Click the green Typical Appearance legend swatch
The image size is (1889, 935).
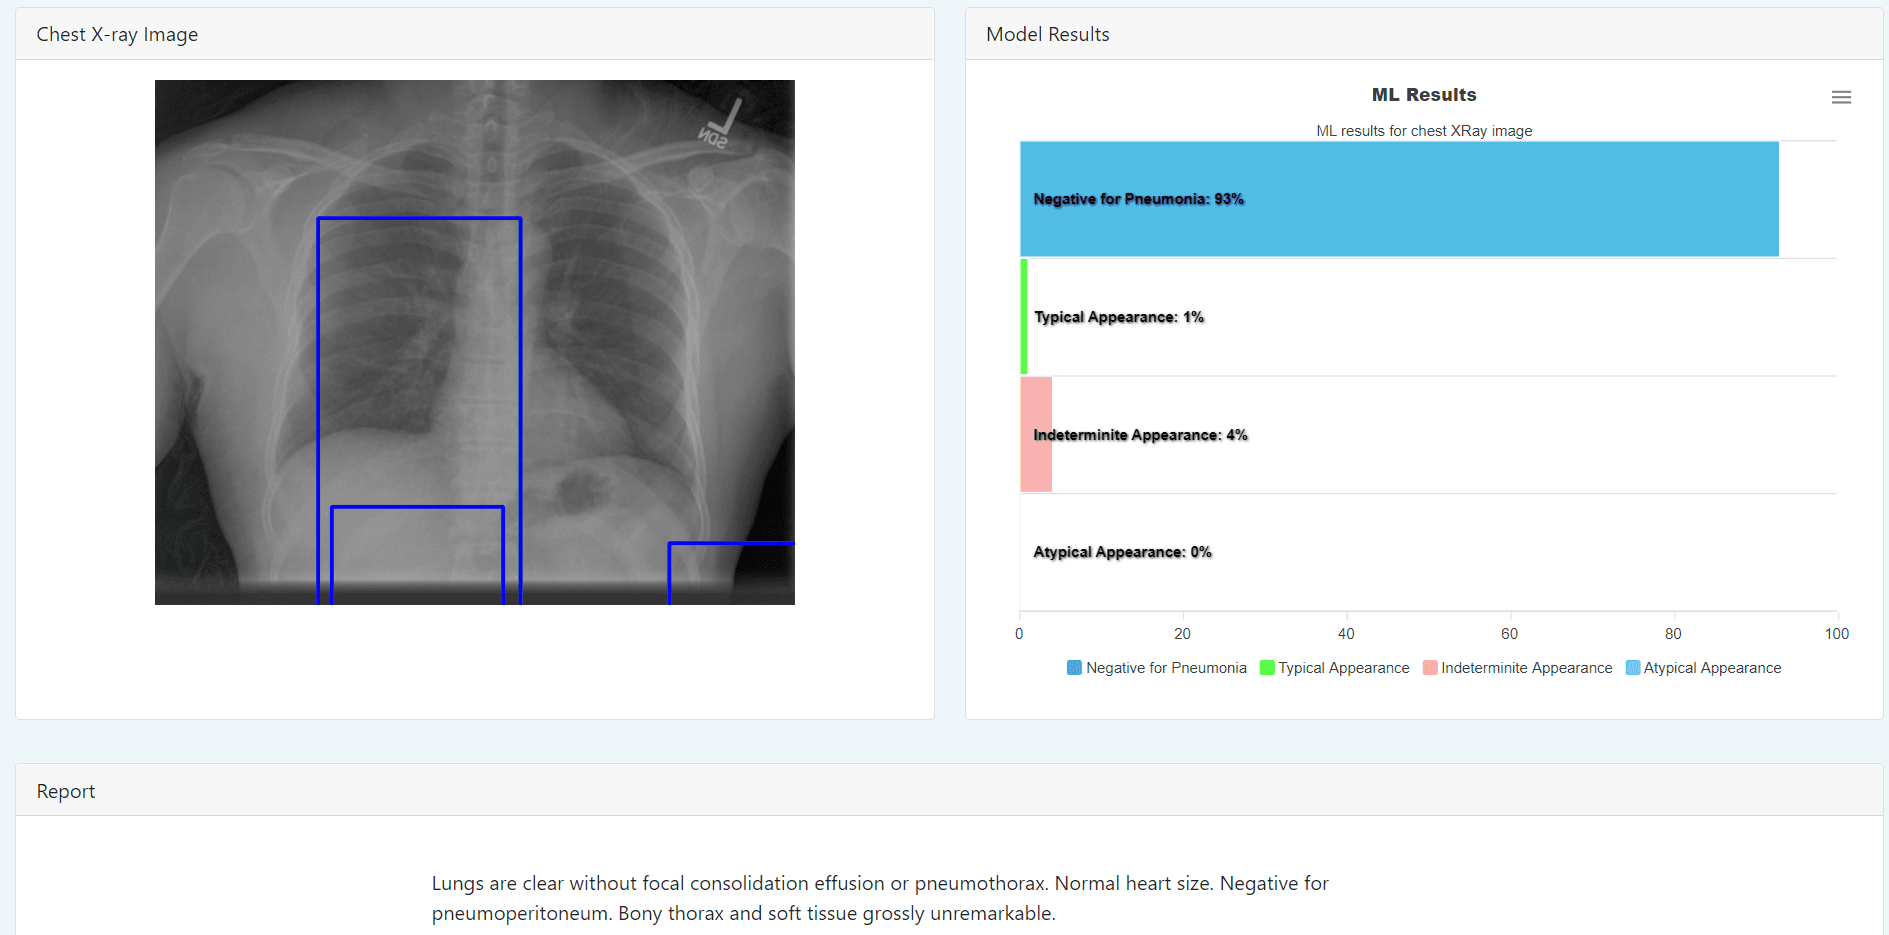pyautogui.click(x=1266, y=667)
